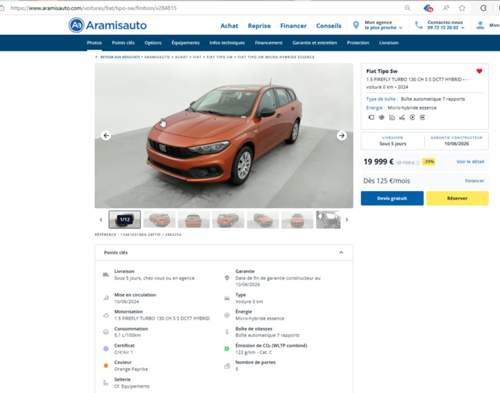Select the fourth car thumbnail
The height and width of the screenshot is (393, 500).
(228, 219)
